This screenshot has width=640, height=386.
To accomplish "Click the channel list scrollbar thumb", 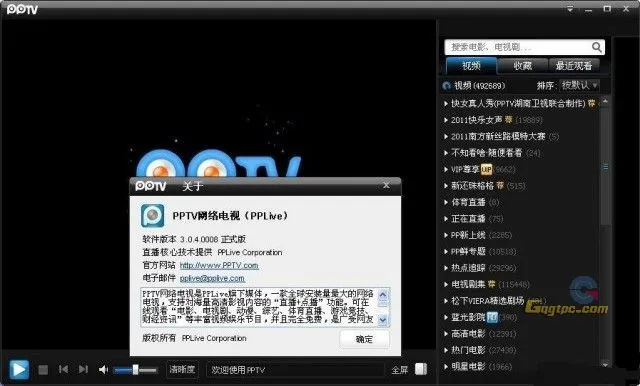I will 605,167.
